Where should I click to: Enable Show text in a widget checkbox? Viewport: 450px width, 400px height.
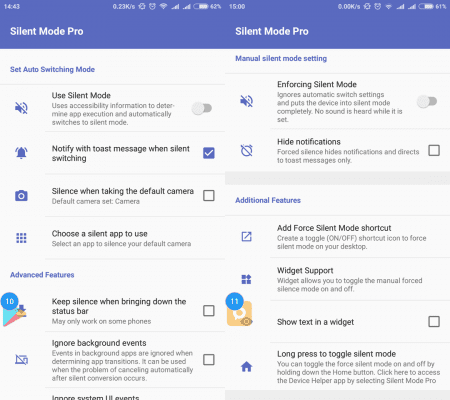point(434,322)
